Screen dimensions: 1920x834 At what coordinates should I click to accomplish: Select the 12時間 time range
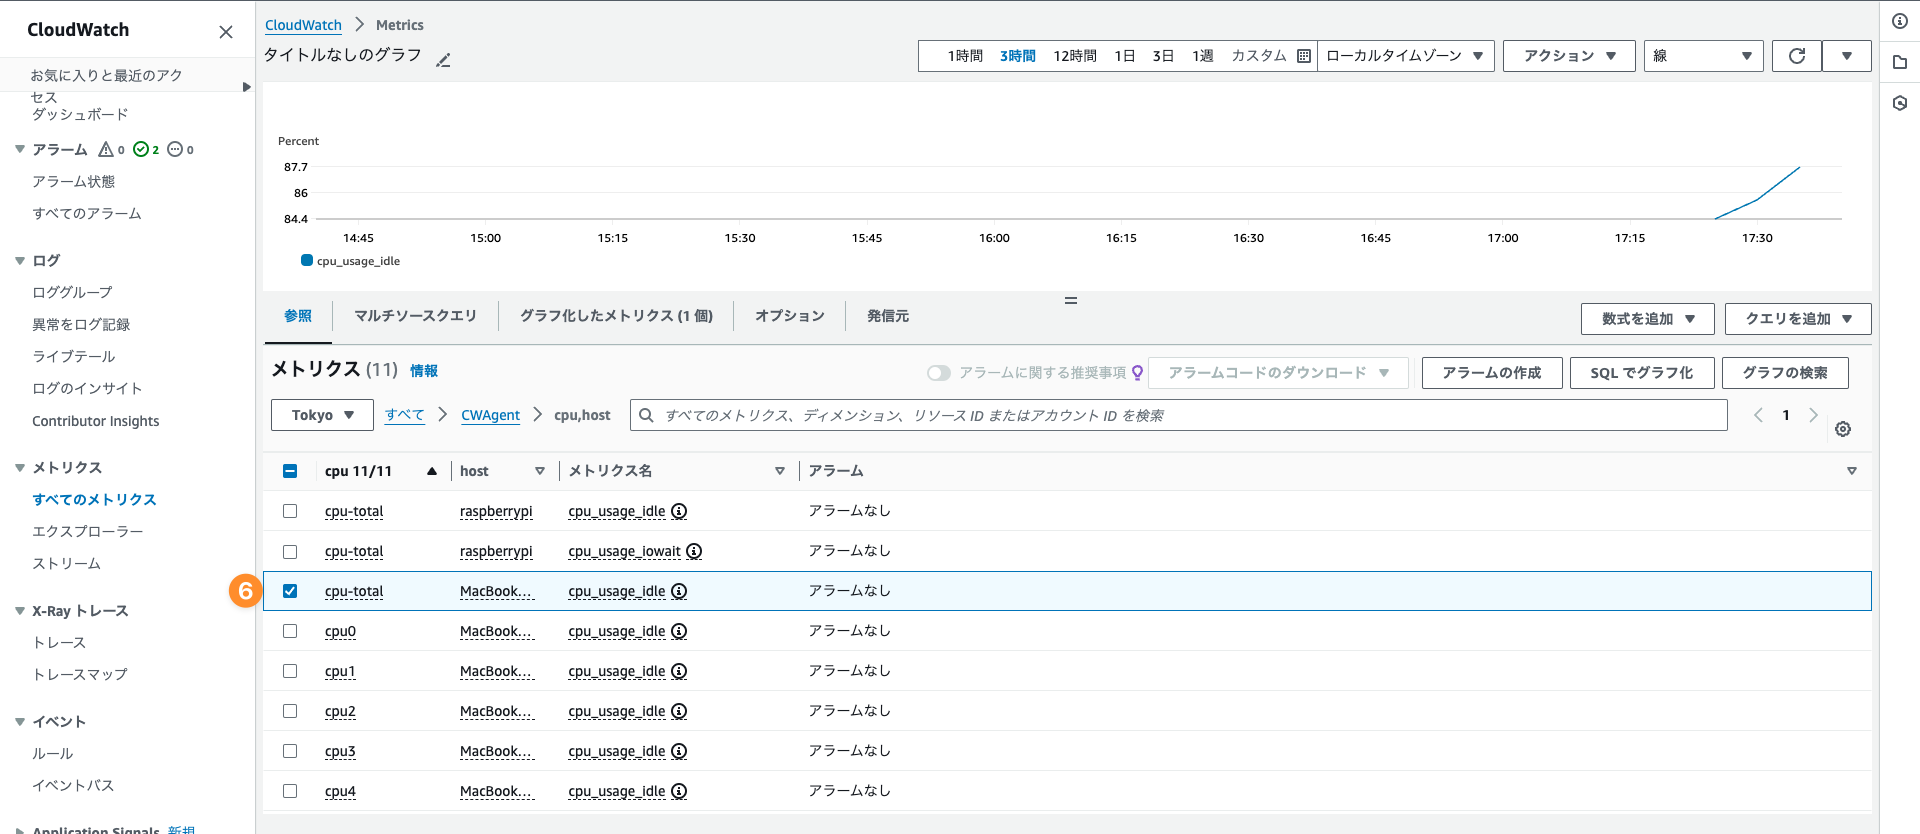pos(1075,56)
